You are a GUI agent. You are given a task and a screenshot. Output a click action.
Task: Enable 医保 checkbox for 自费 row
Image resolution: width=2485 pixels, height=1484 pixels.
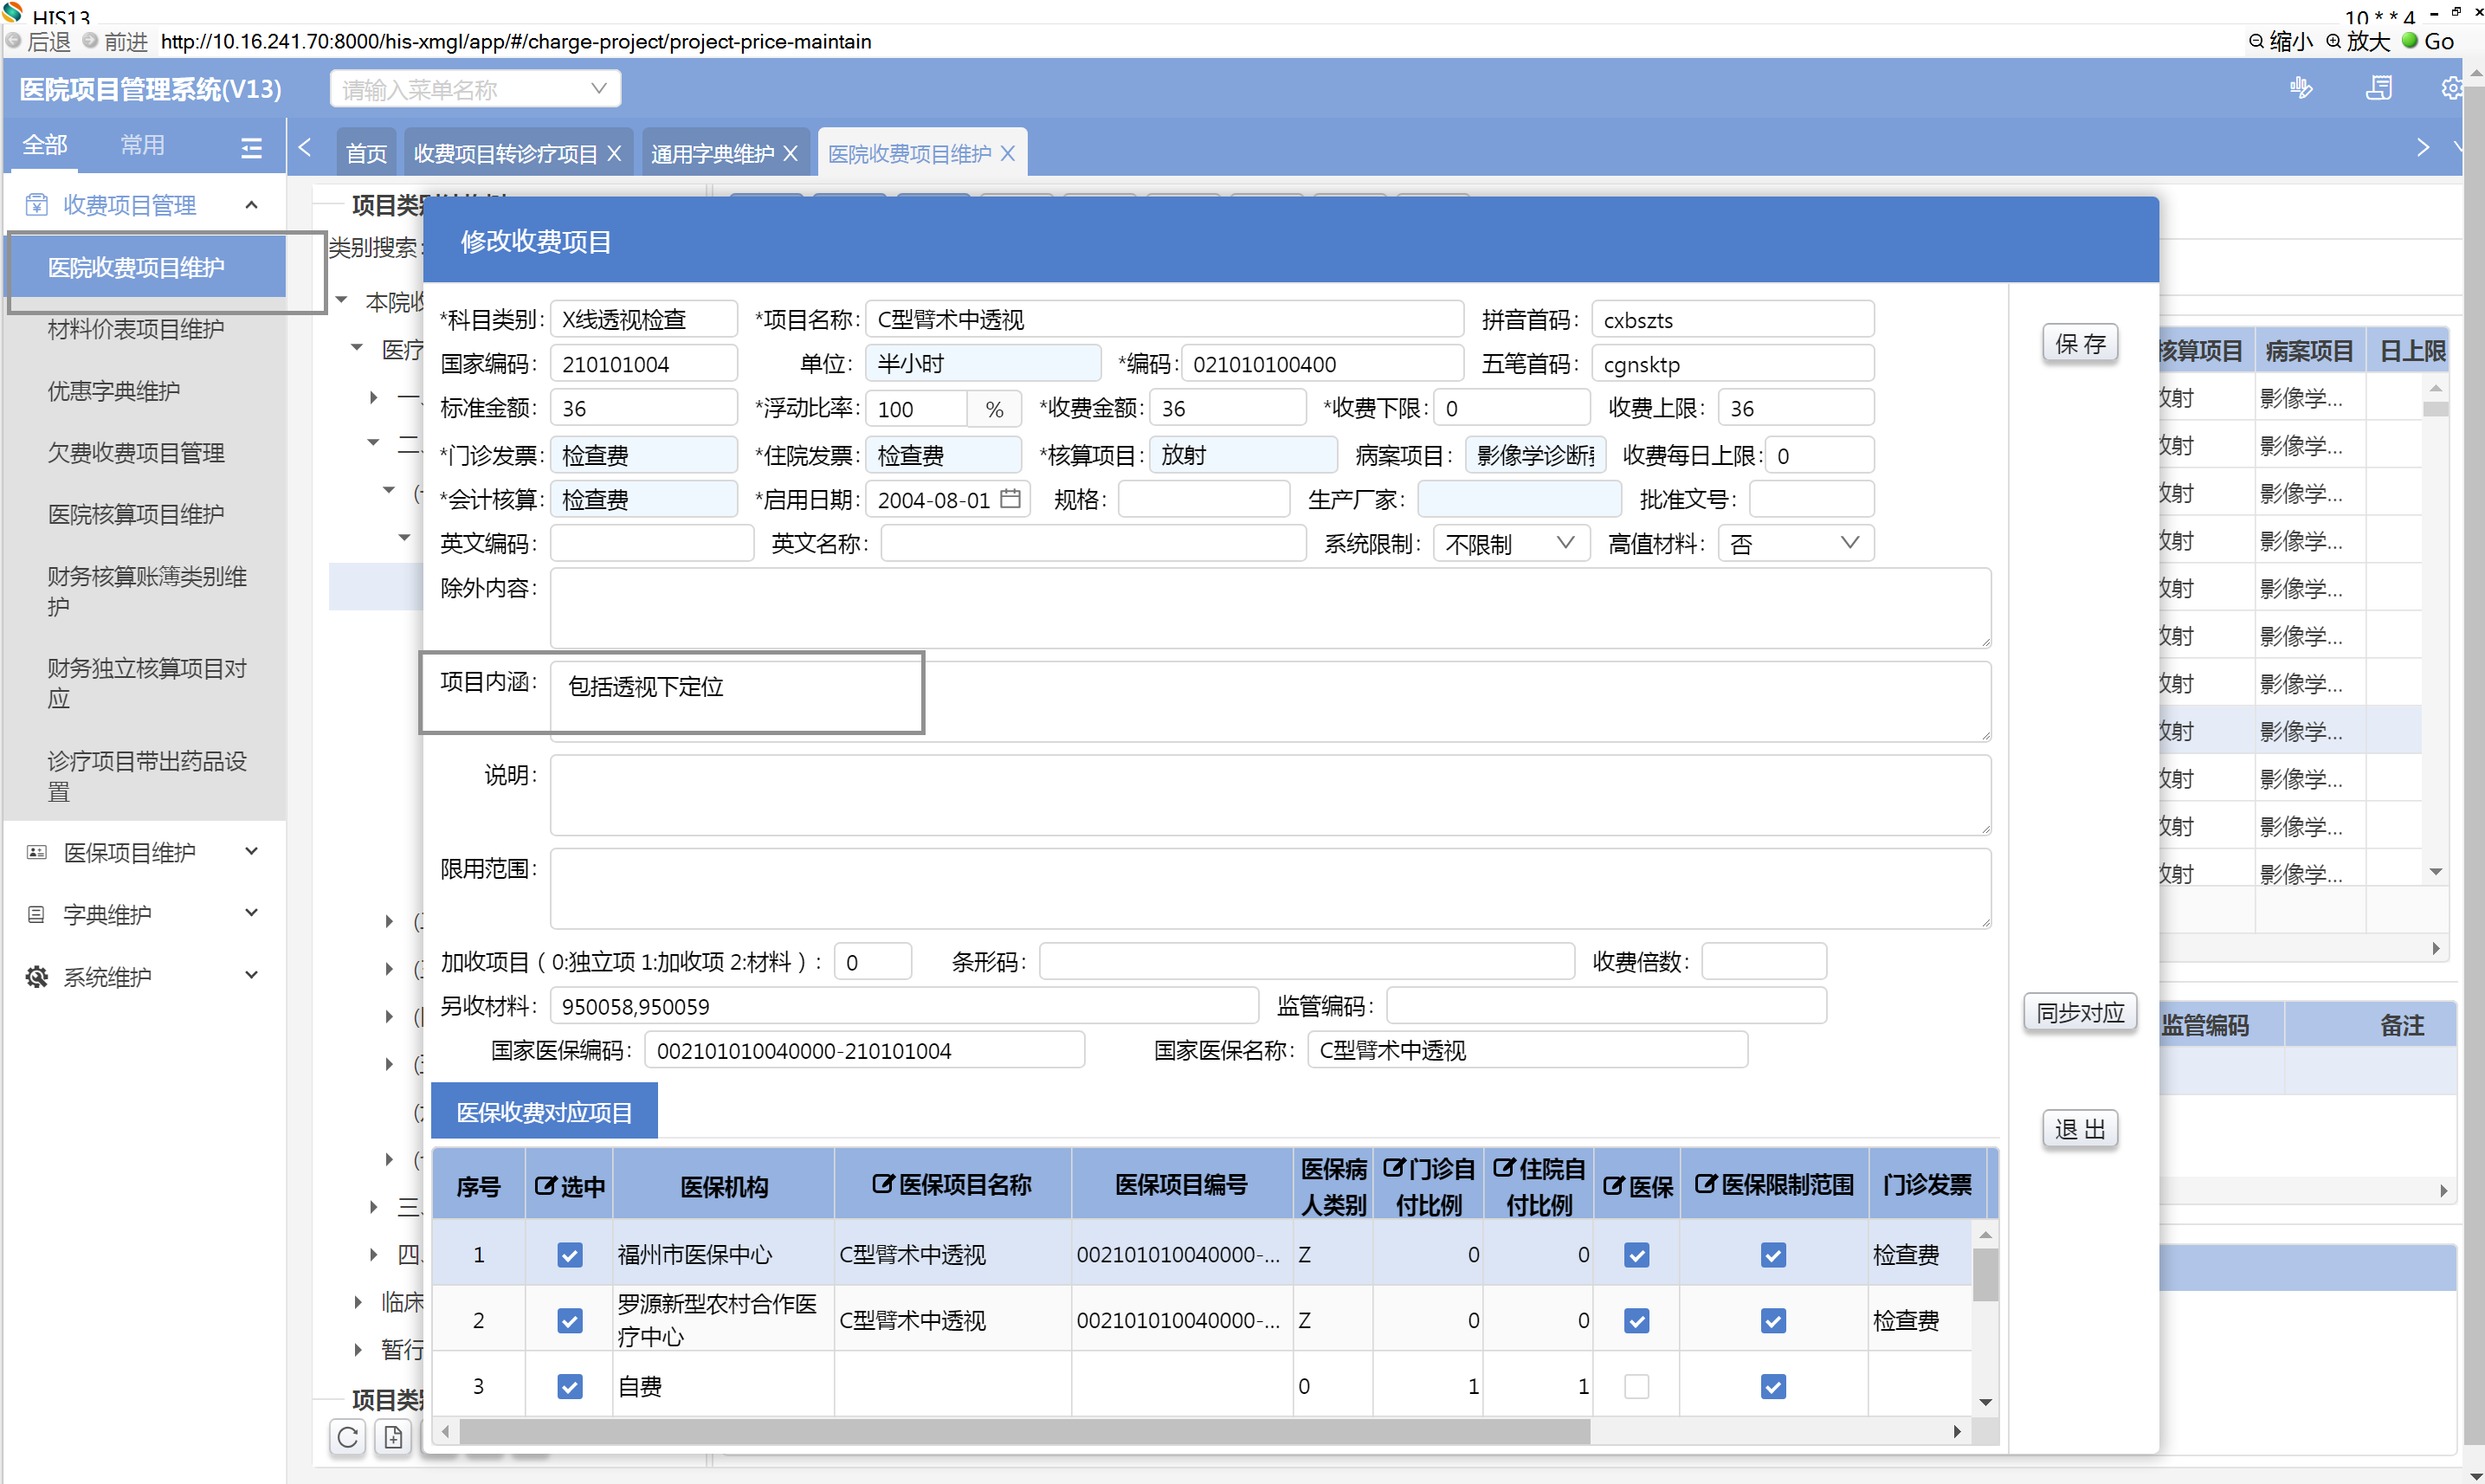pos(1636,1386)
